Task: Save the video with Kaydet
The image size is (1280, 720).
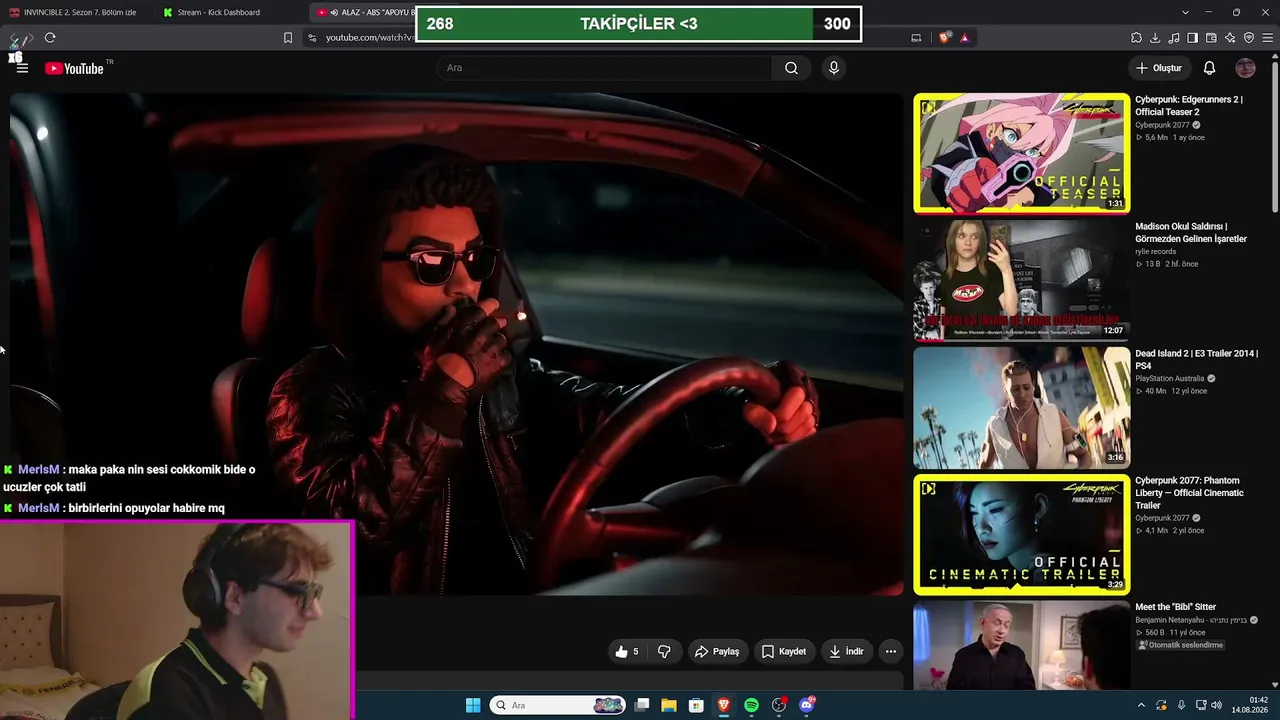Action: coord(784,651)
